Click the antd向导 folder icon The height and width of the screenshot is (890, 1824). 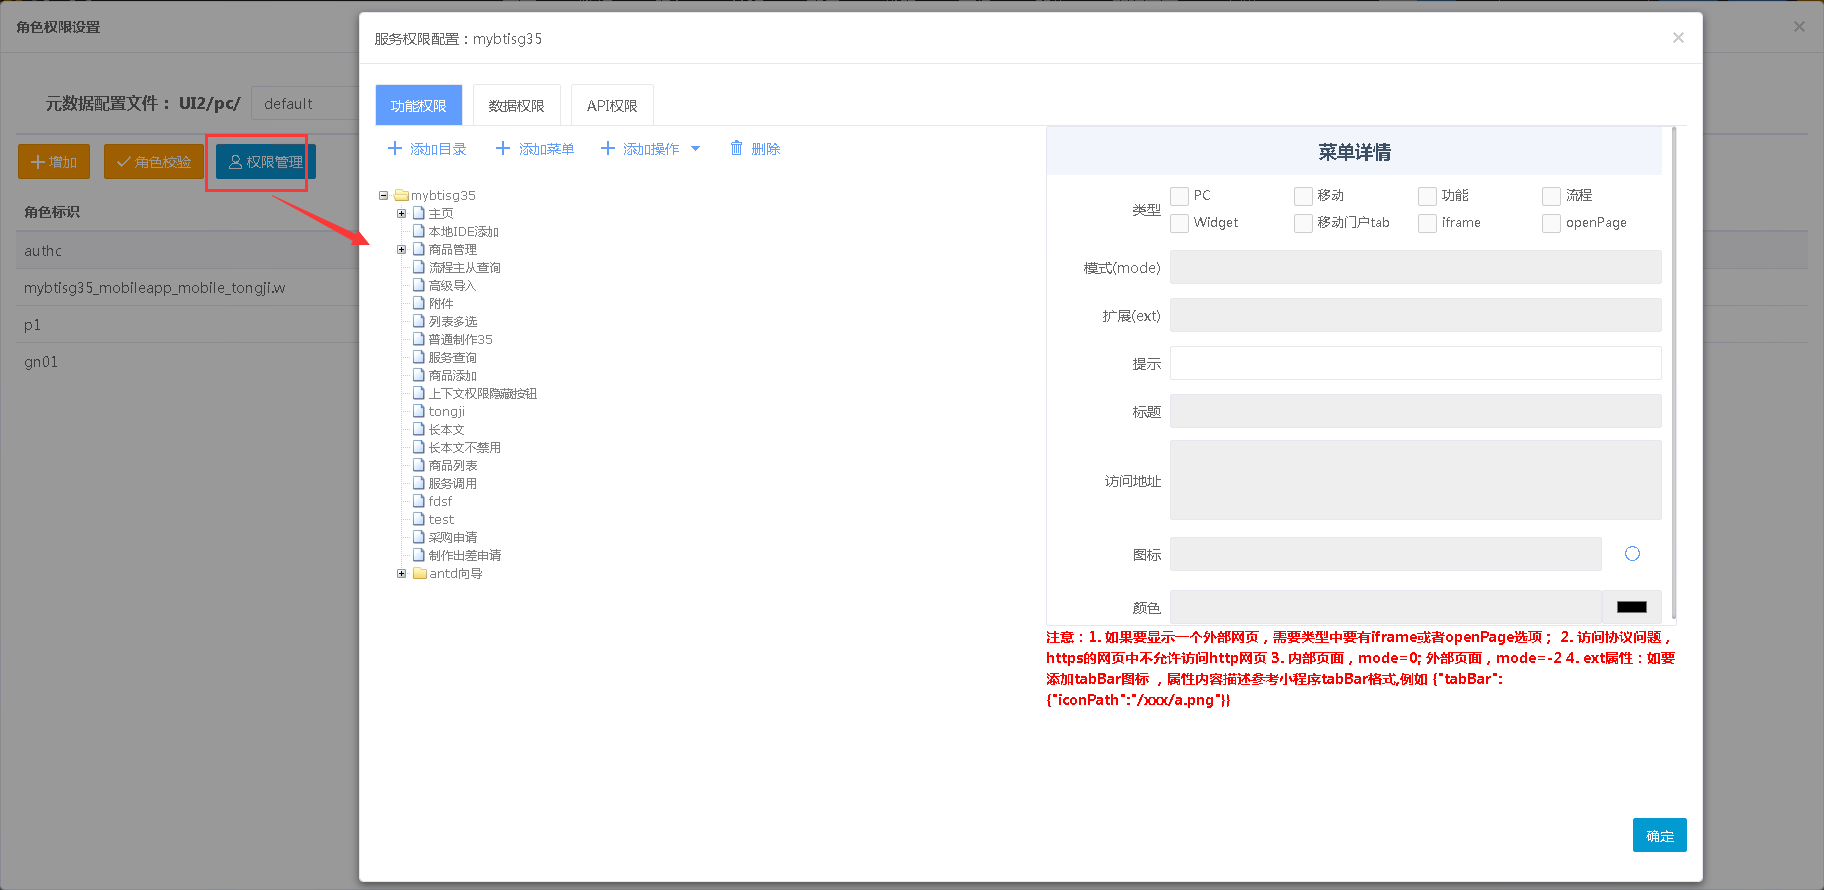[x=420, y=574]
